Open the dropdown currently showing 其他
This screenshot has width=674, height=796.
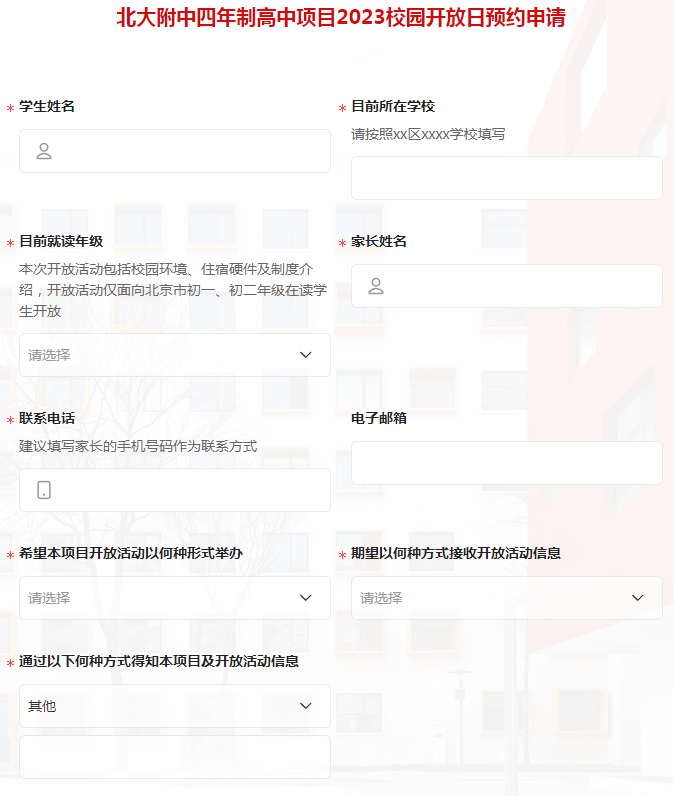pyautogui.click(x=175, y=706)
